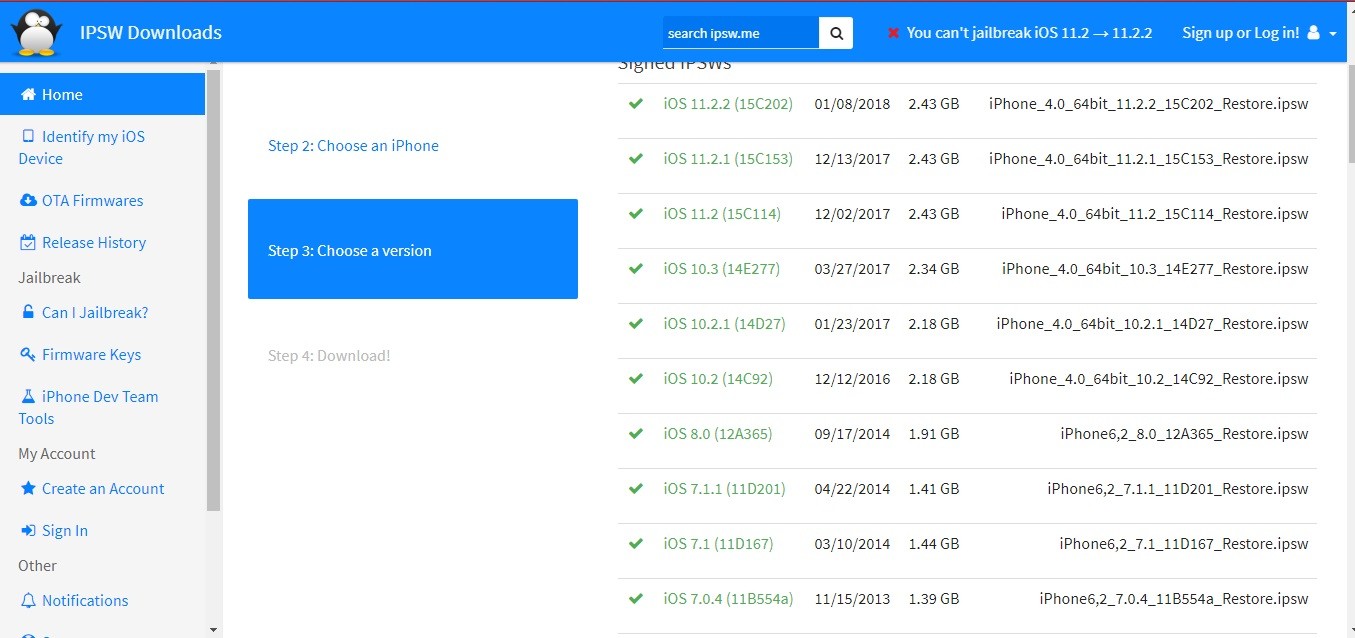
Task: Click IPSW Downloads title
Action: [151, 32]
